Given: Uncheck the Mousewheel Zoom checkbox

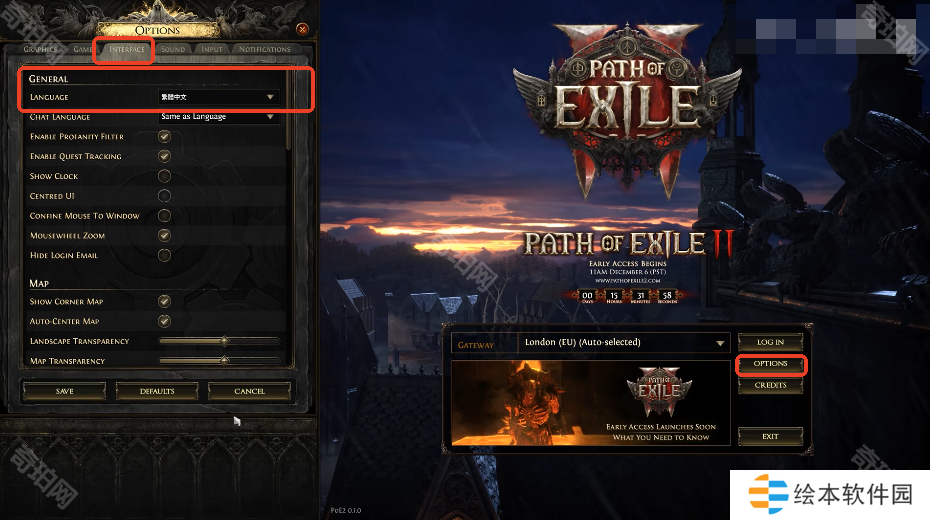Looking at the screenshot, I should click(x=164, y=235).
